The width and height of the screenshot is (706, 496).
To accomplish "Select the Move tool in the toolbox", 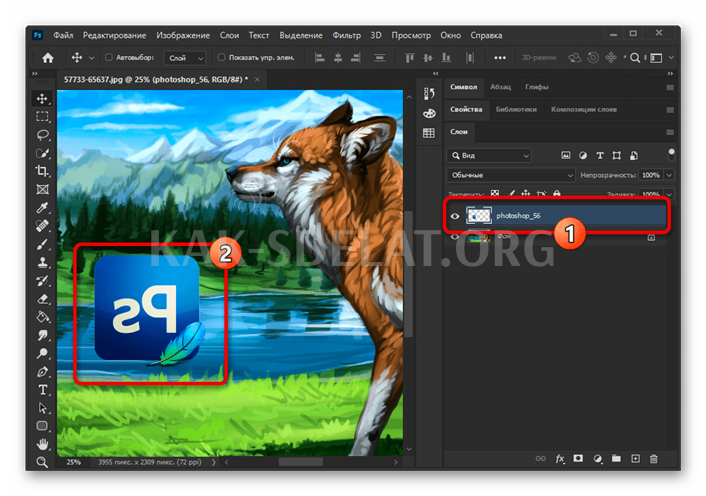I will 42,99.
